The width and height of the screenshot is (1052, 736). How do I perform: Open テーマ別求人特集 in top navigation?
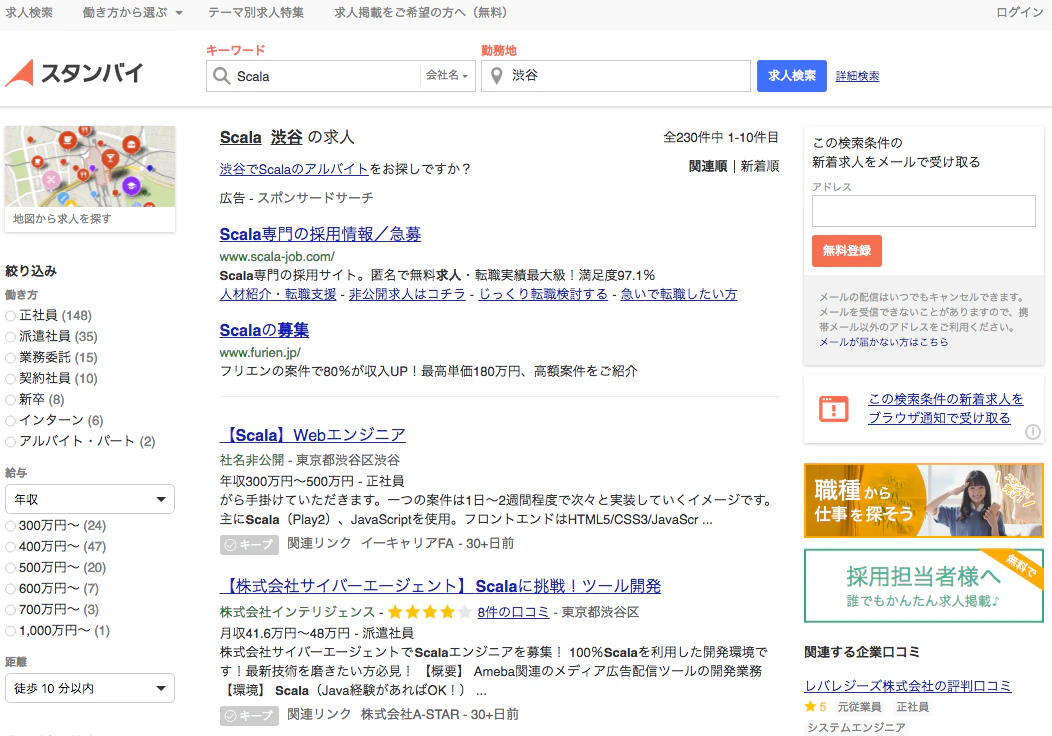click(256, 13)
